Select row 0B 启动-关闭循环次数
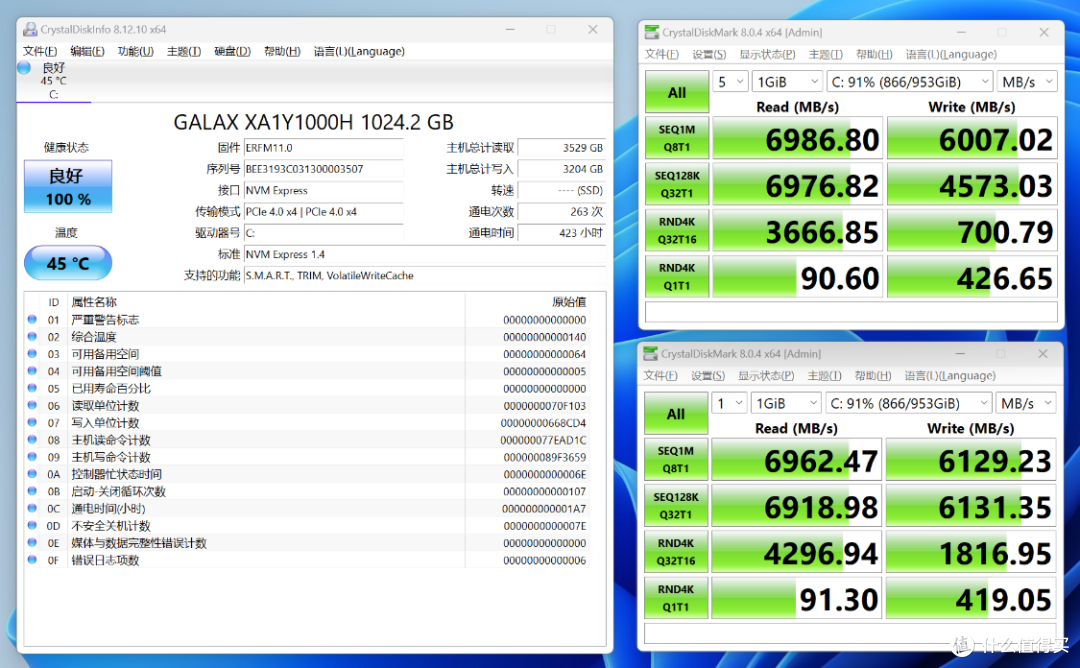Image resolution: width=1080 pixels, height=668 pixels. click(308, 491)
